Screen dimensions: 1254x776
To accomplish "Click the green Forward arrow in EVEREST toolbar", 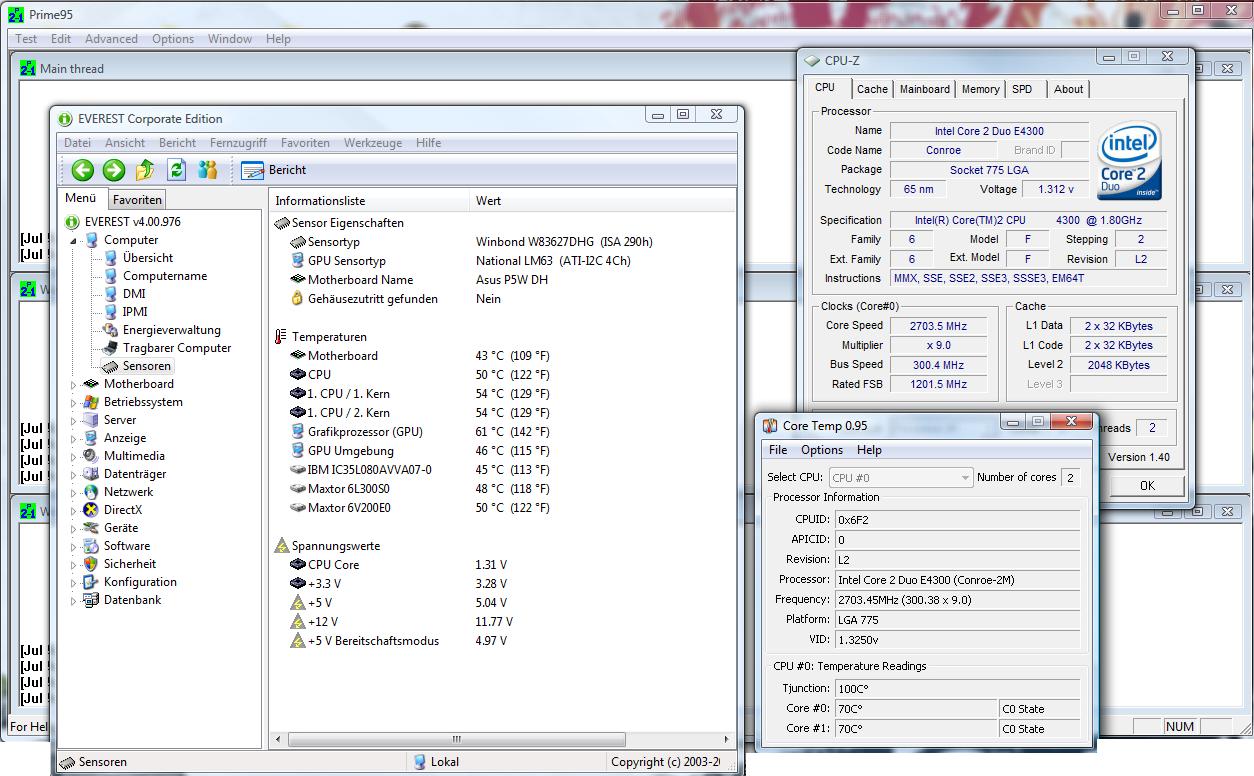I will point(114,170).
